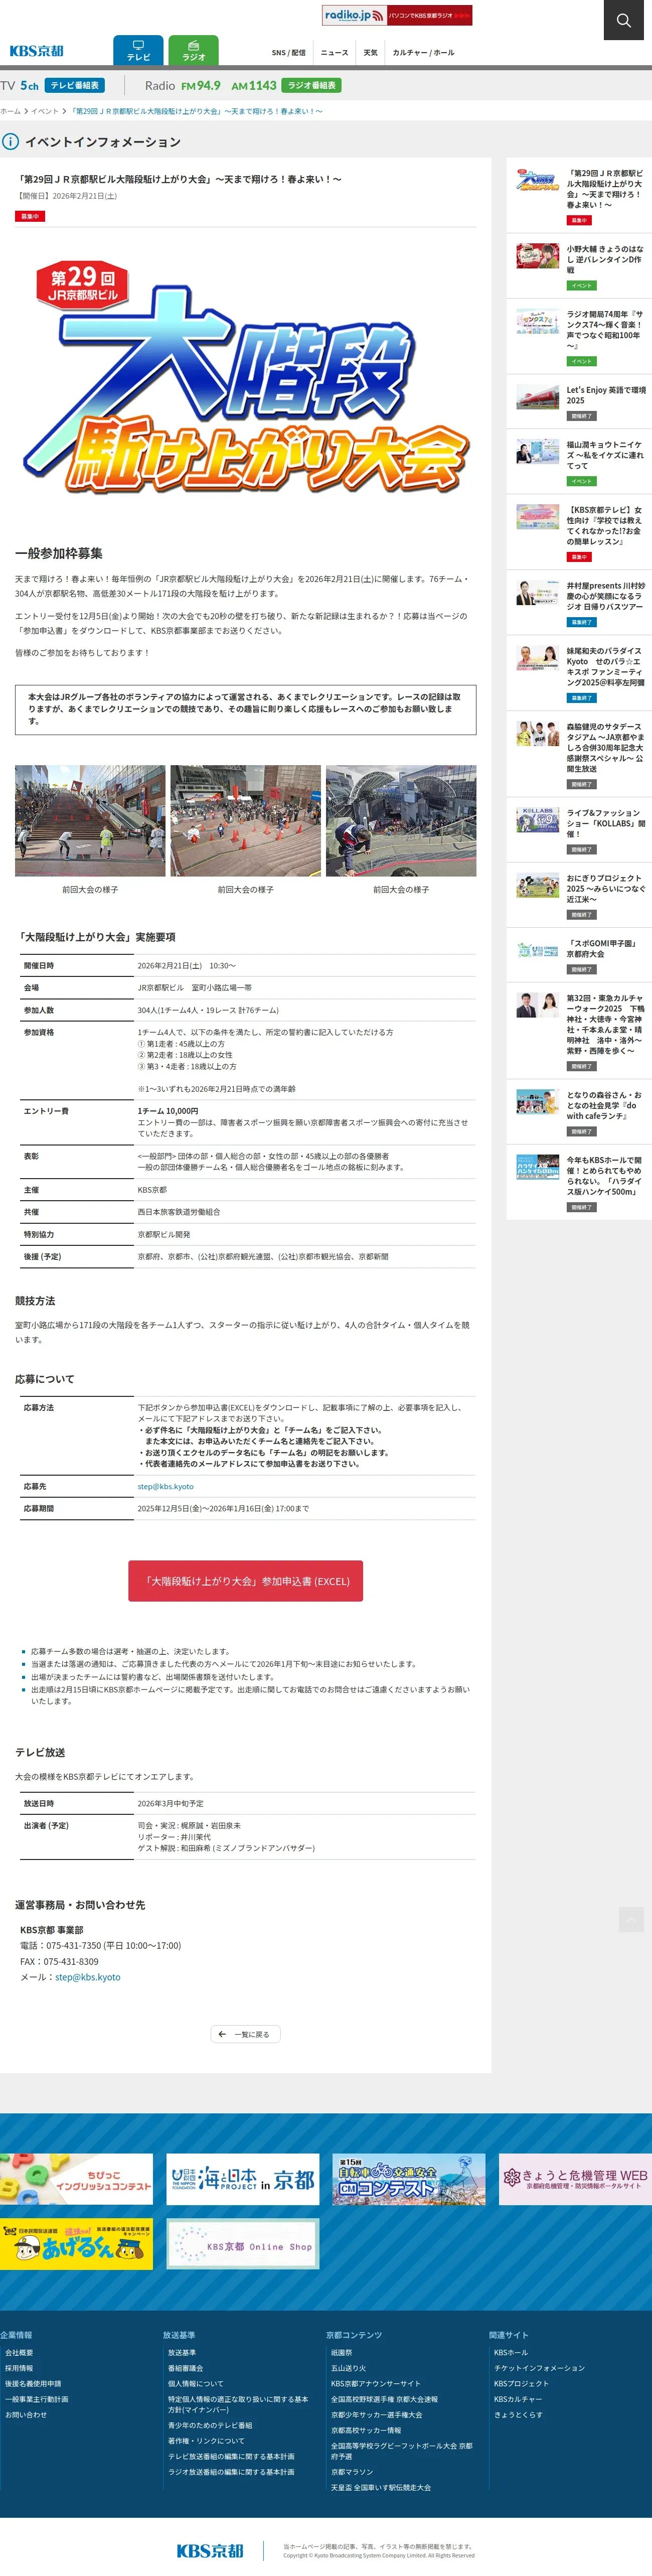Open sidebar thumbnail for 第29回ＪＲ京都駅ビル大階段駈け上がり大会
This screenshot has width=652, height=2576.
(537, 181)
